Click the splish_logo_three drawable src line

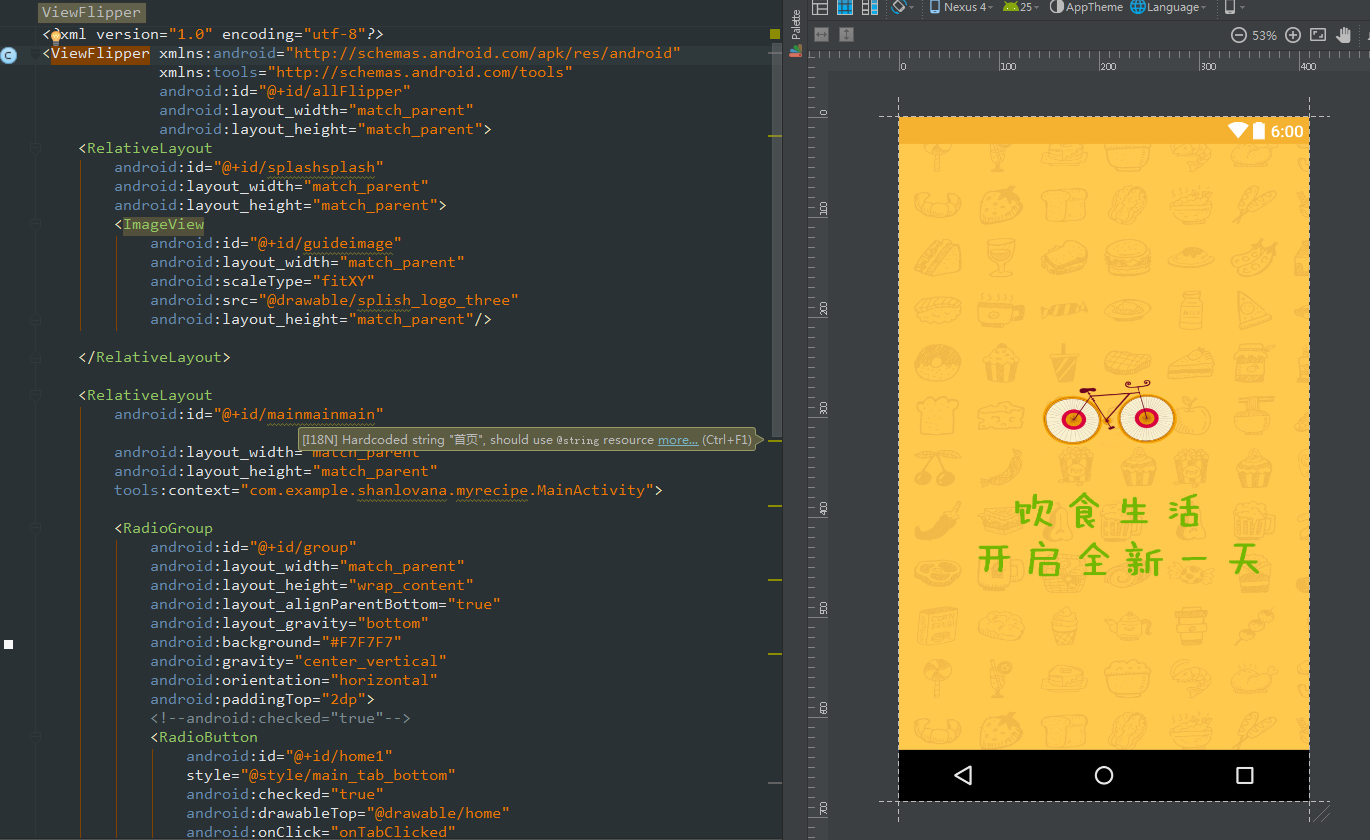[335, 300]
